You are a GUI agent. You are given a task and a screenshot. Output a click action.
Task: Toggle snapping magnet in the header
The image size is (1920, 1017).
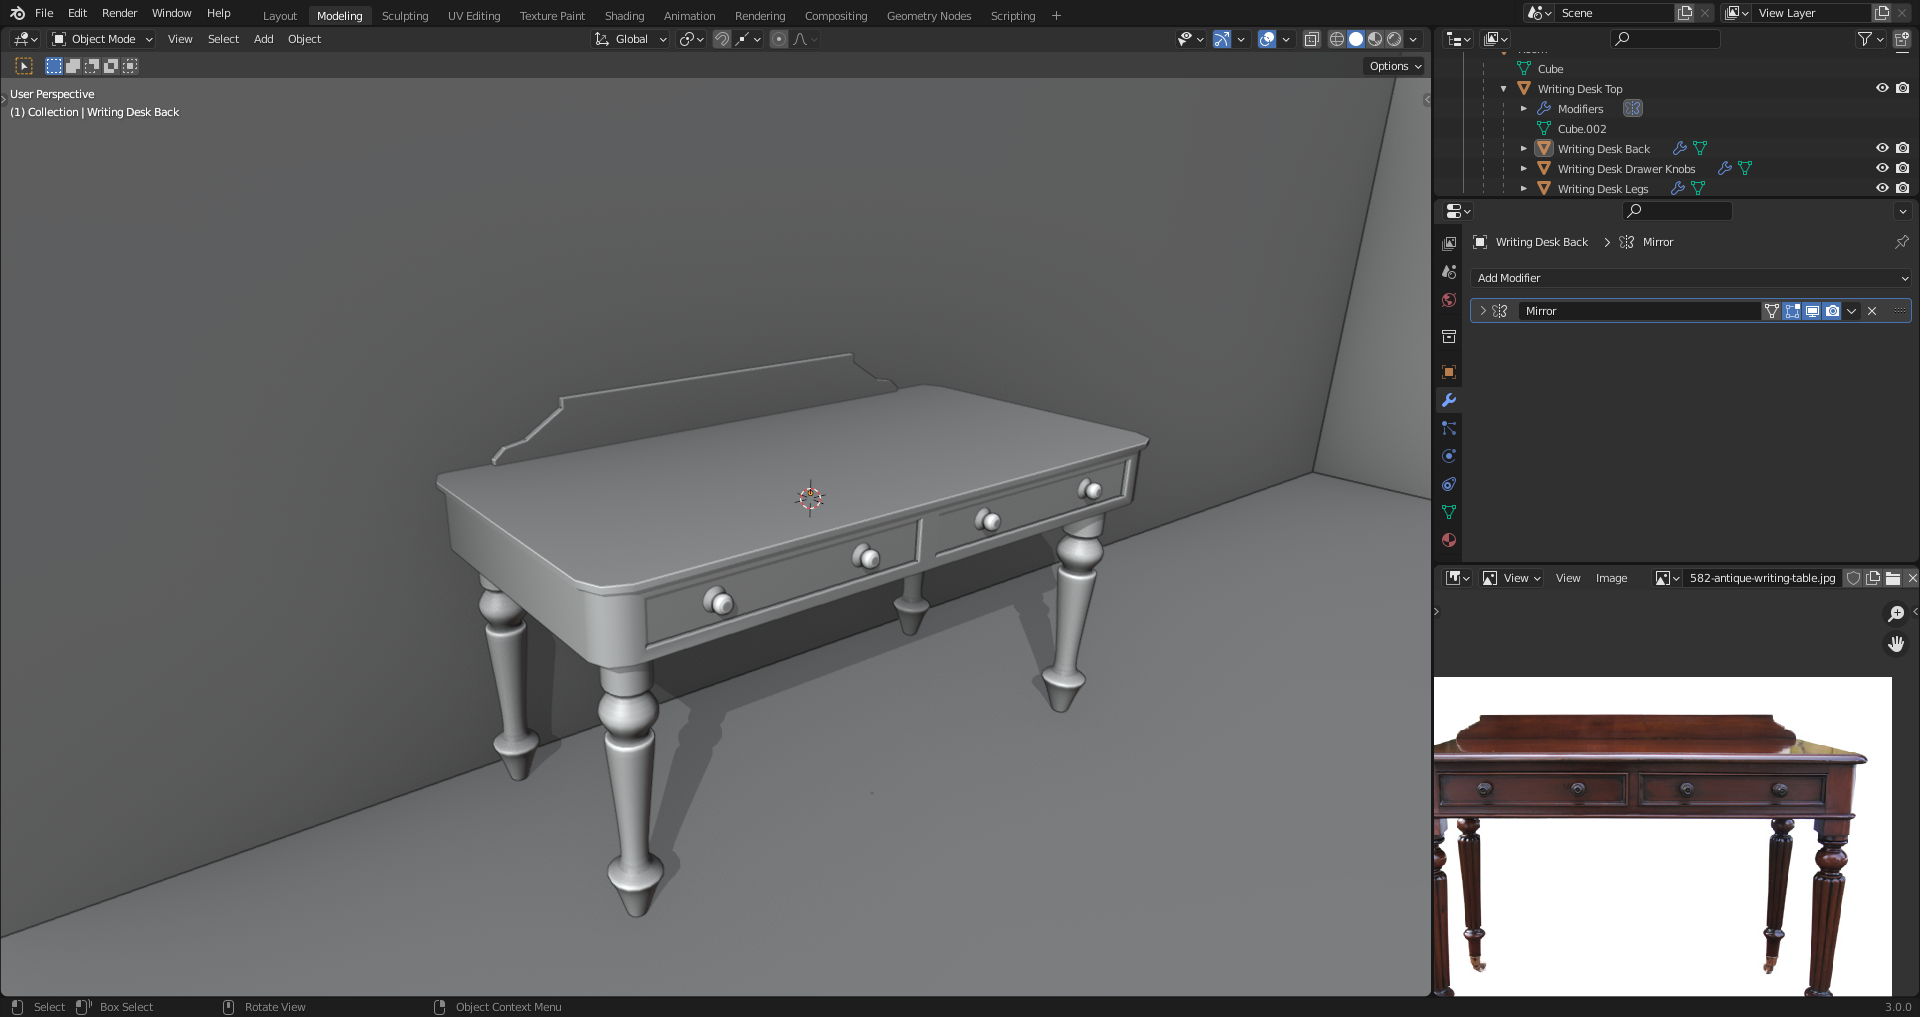coord(722,39)
